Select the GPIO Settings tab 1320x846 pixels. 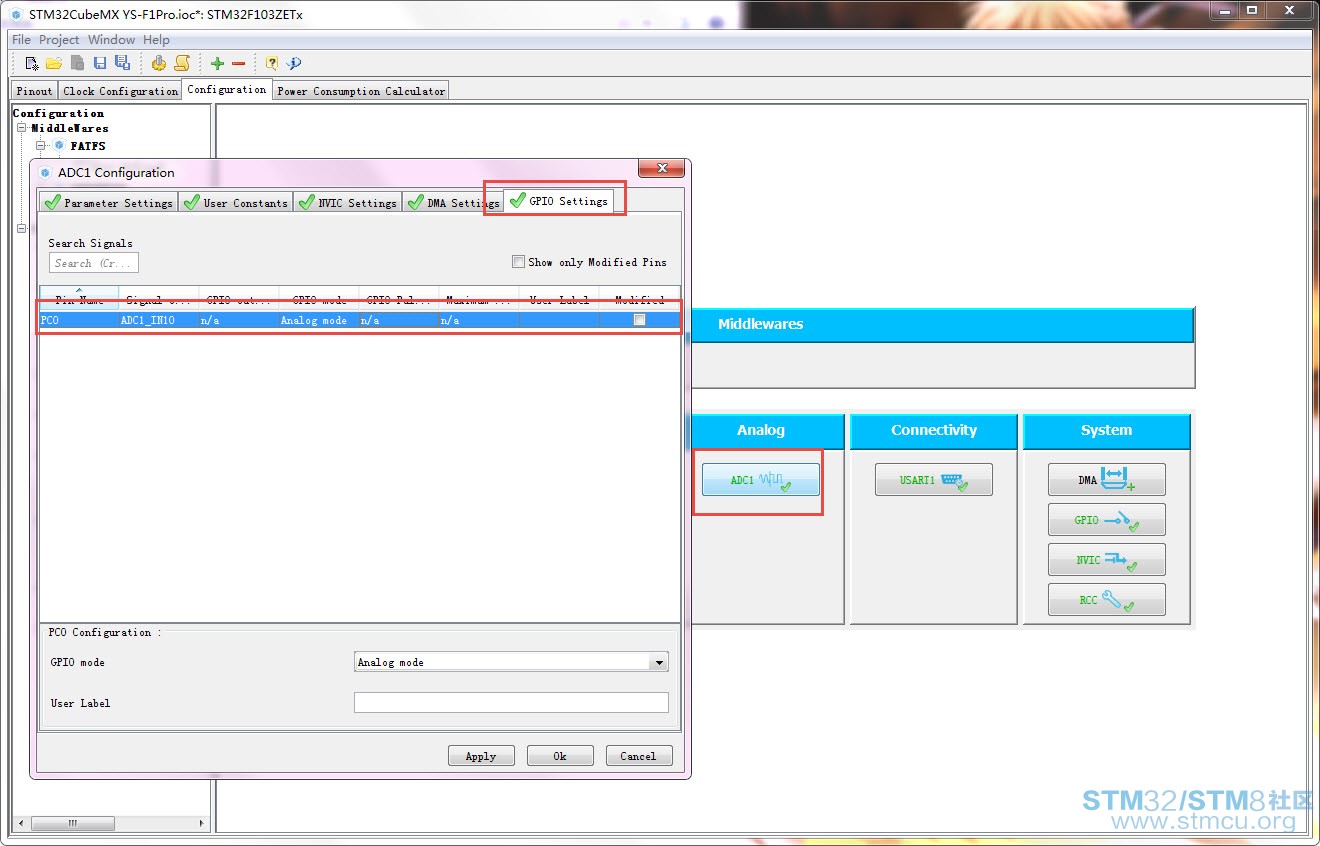point(559,201)
